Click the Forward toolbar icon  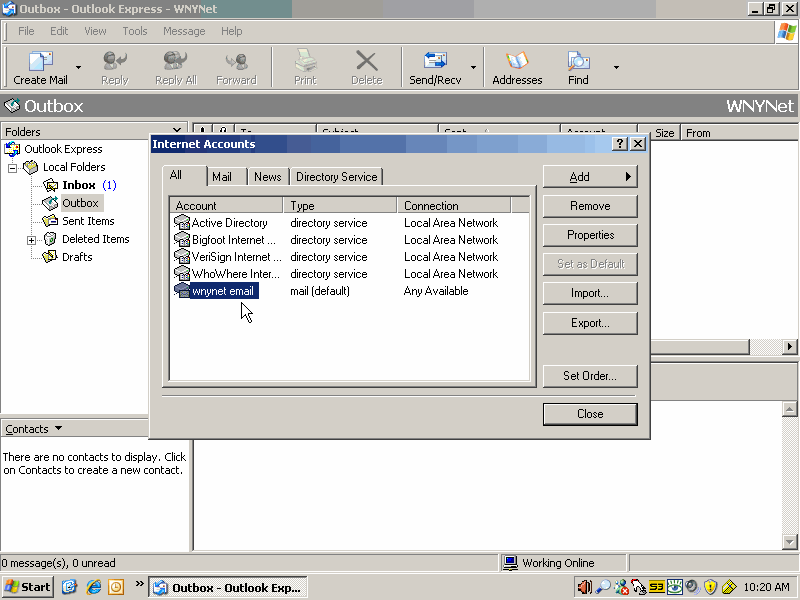236,61
